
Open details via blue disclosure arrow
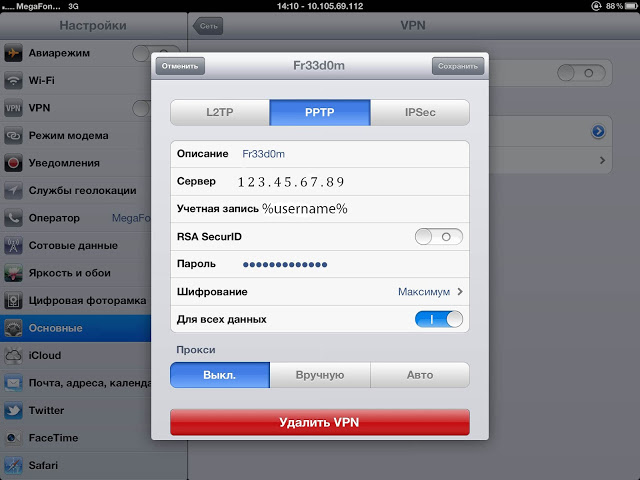tap(599, 131)
